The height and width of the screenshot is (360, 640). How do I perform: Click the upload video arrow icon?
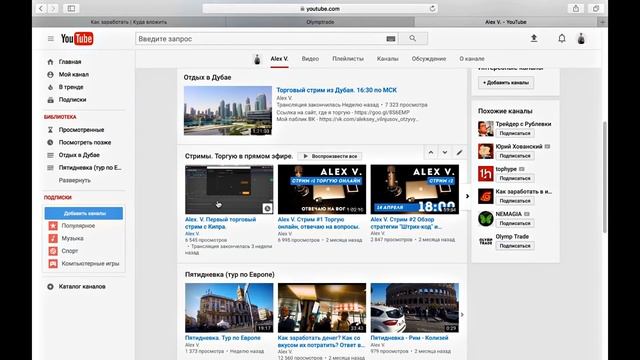pos(533,38)
